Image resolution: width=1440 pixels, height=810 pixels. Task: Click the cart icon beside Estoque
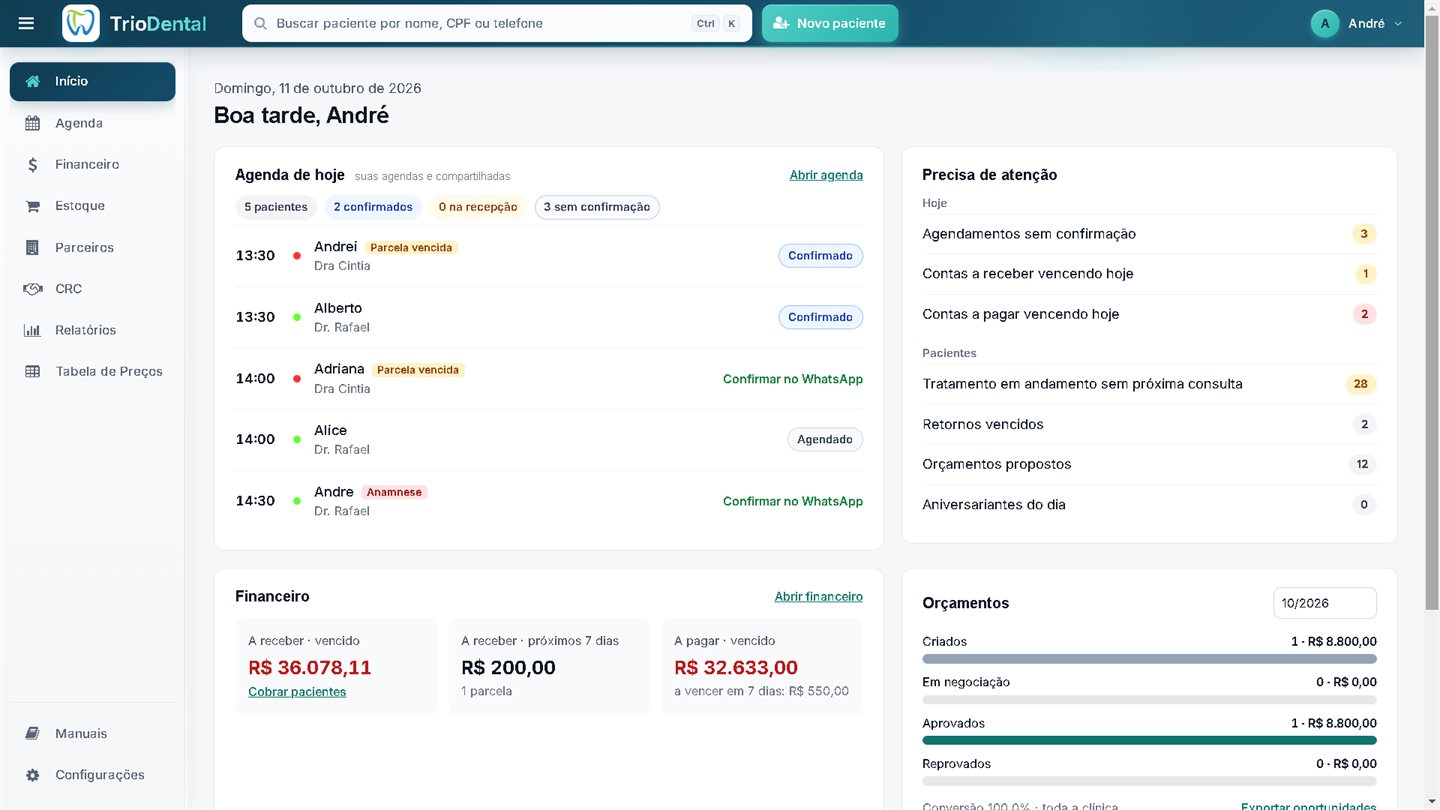point(33,206)
